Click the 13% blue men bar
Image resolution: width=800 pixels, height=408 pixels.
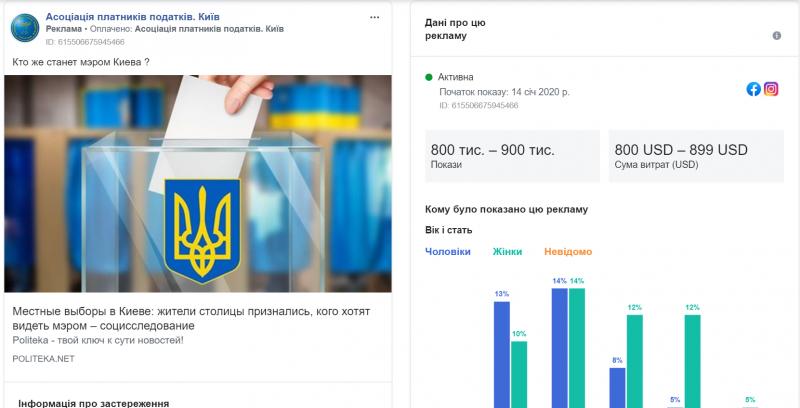point(501,353)
